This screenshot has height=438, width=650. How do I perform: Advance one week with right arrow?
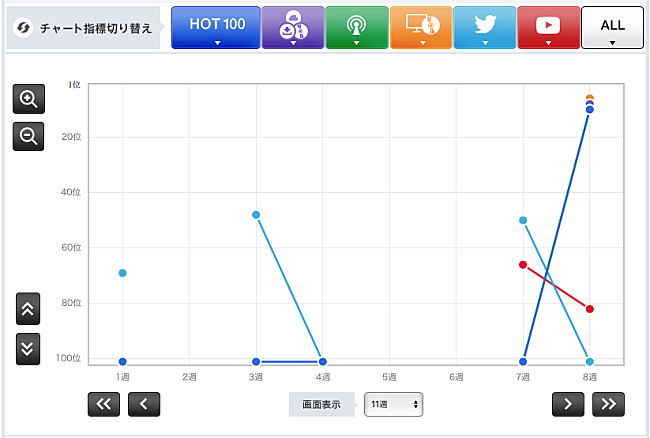568,404
